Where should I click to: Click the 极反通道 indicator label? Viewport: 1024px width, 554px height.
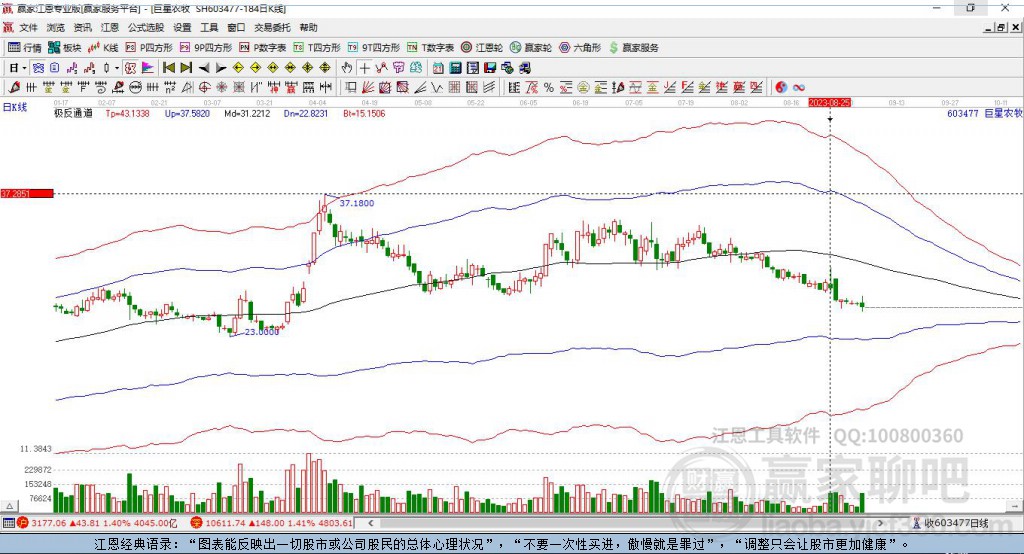pos(73,113)
